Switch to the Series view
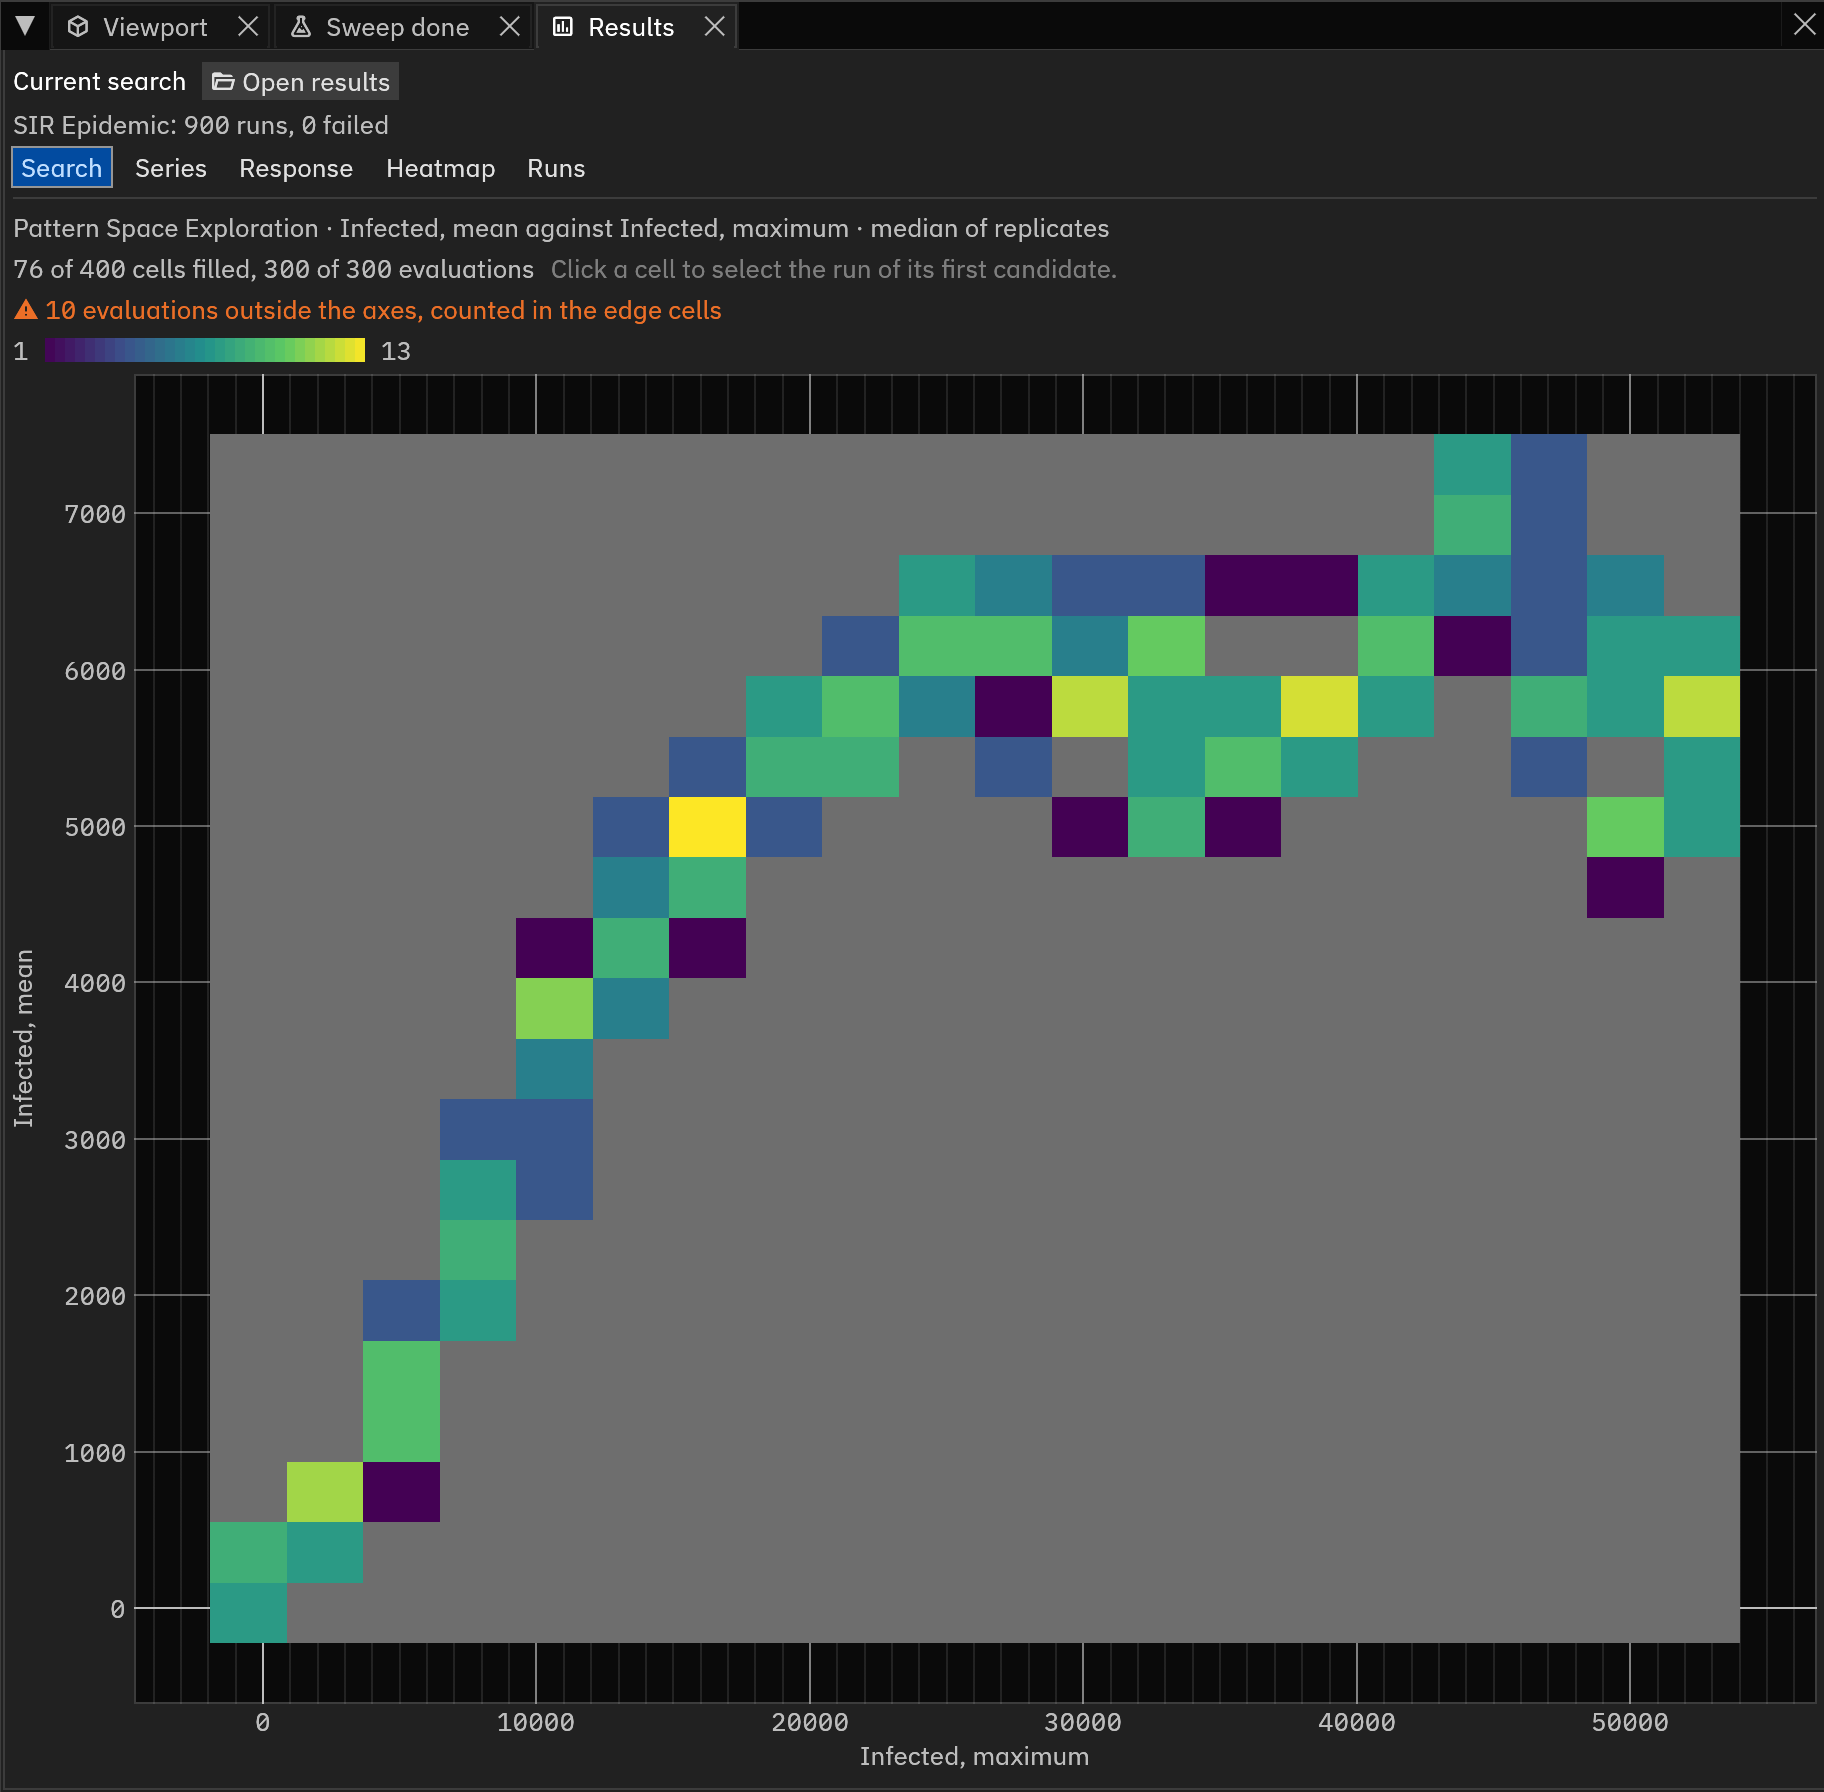The width and height of the screenshot is (1824, 1792). pos(171,168)
